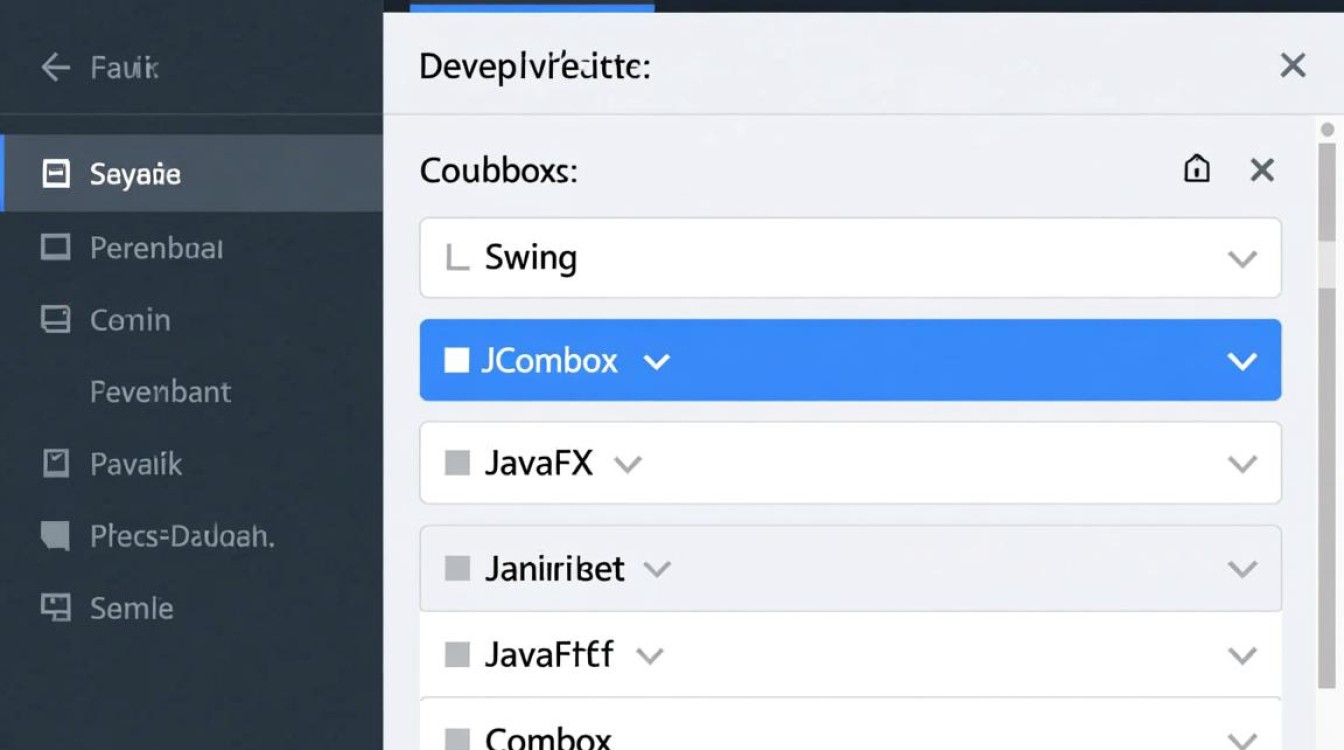Viewport: 1344px width, 750px height.
Task: Expand the small chevron next to JavaFX label
Action: pos(627,464)
